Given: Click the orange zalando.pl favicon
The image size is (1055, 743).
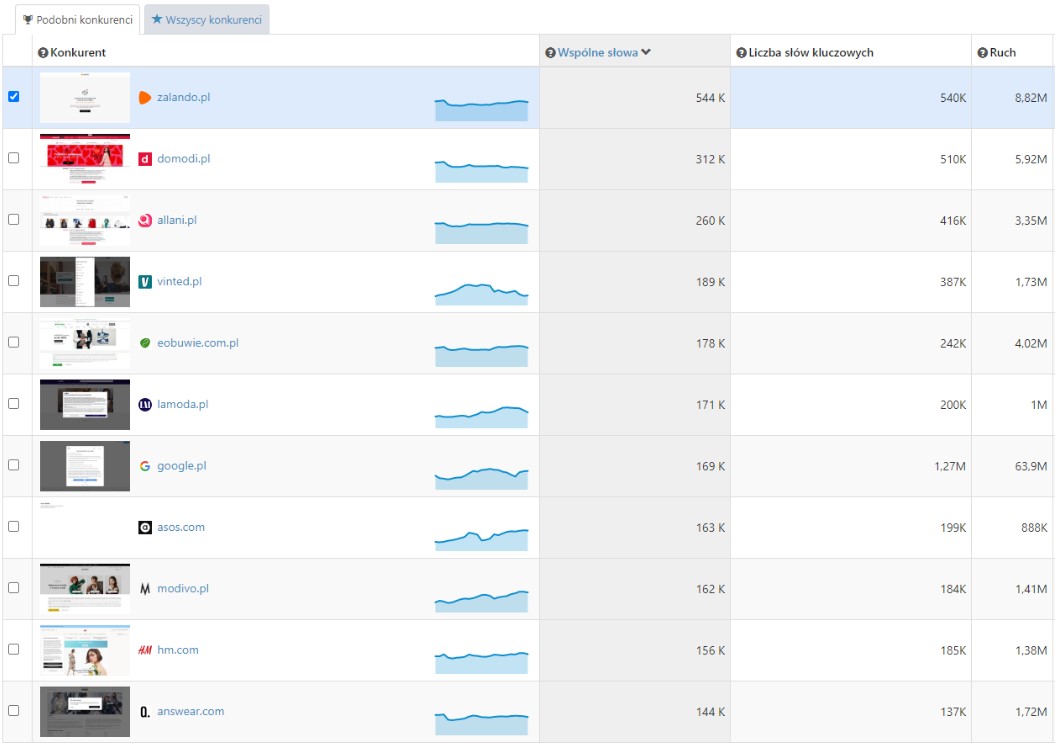Looking at the screenshot, I should 145,98.
